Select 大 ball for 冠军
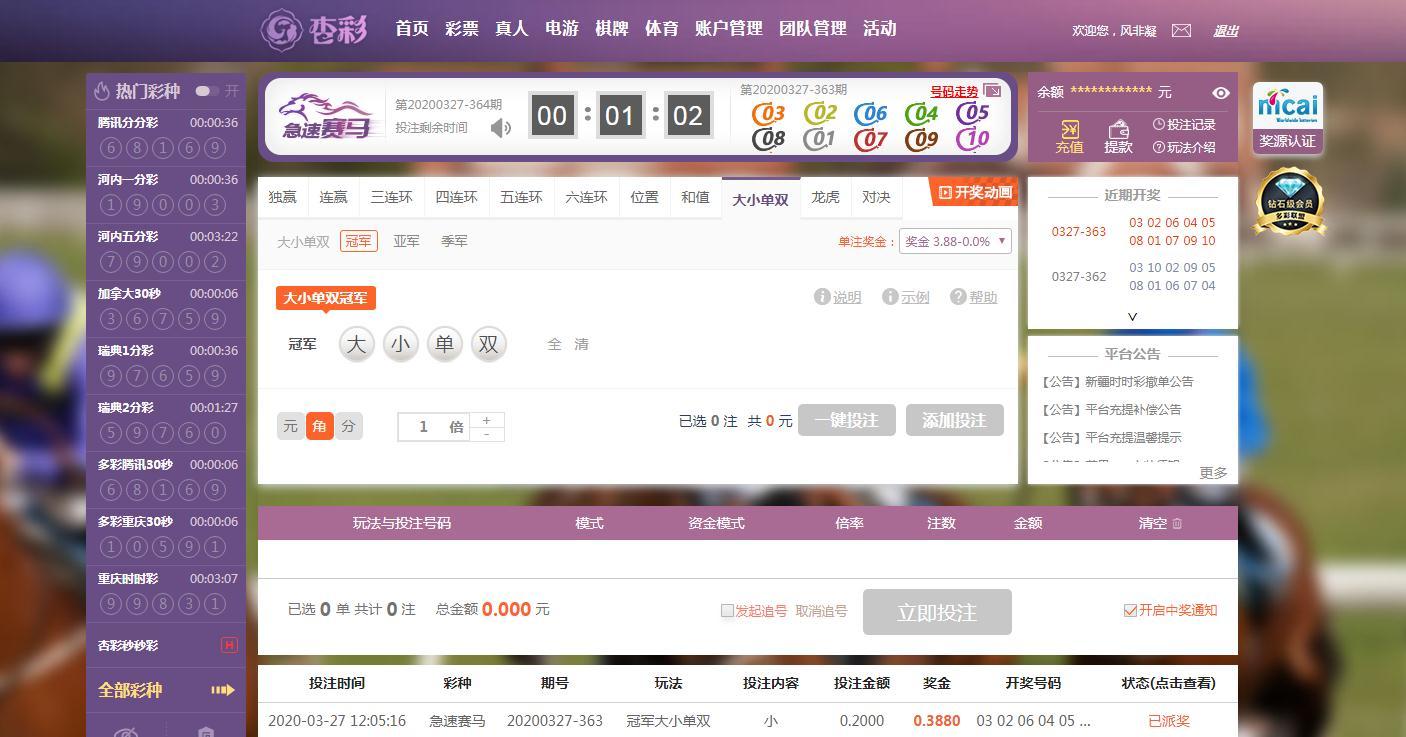Image resolution: width=1406 pixels, height=737 pixels. click(x=356, y=344)
